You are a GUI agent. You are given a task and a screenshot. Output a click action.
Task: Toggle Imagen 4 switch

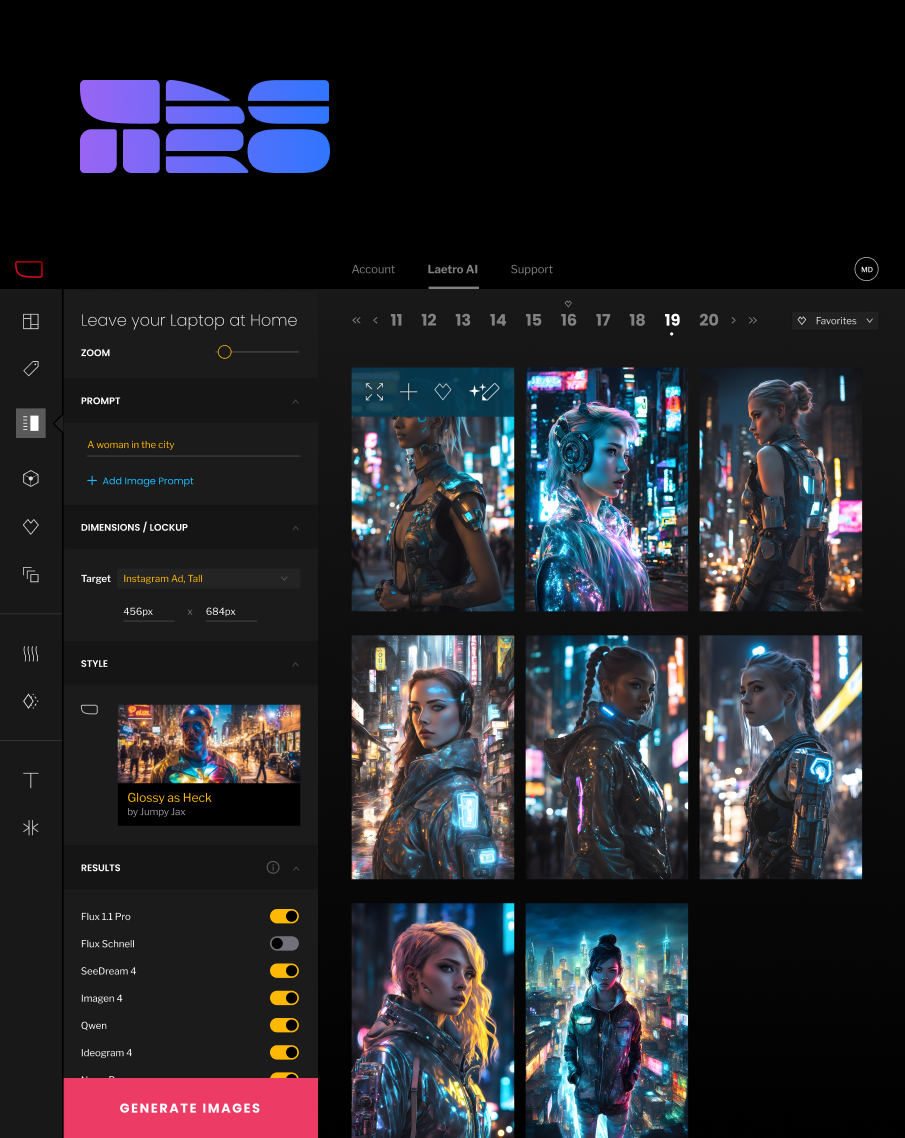click(x=284, y=998)
